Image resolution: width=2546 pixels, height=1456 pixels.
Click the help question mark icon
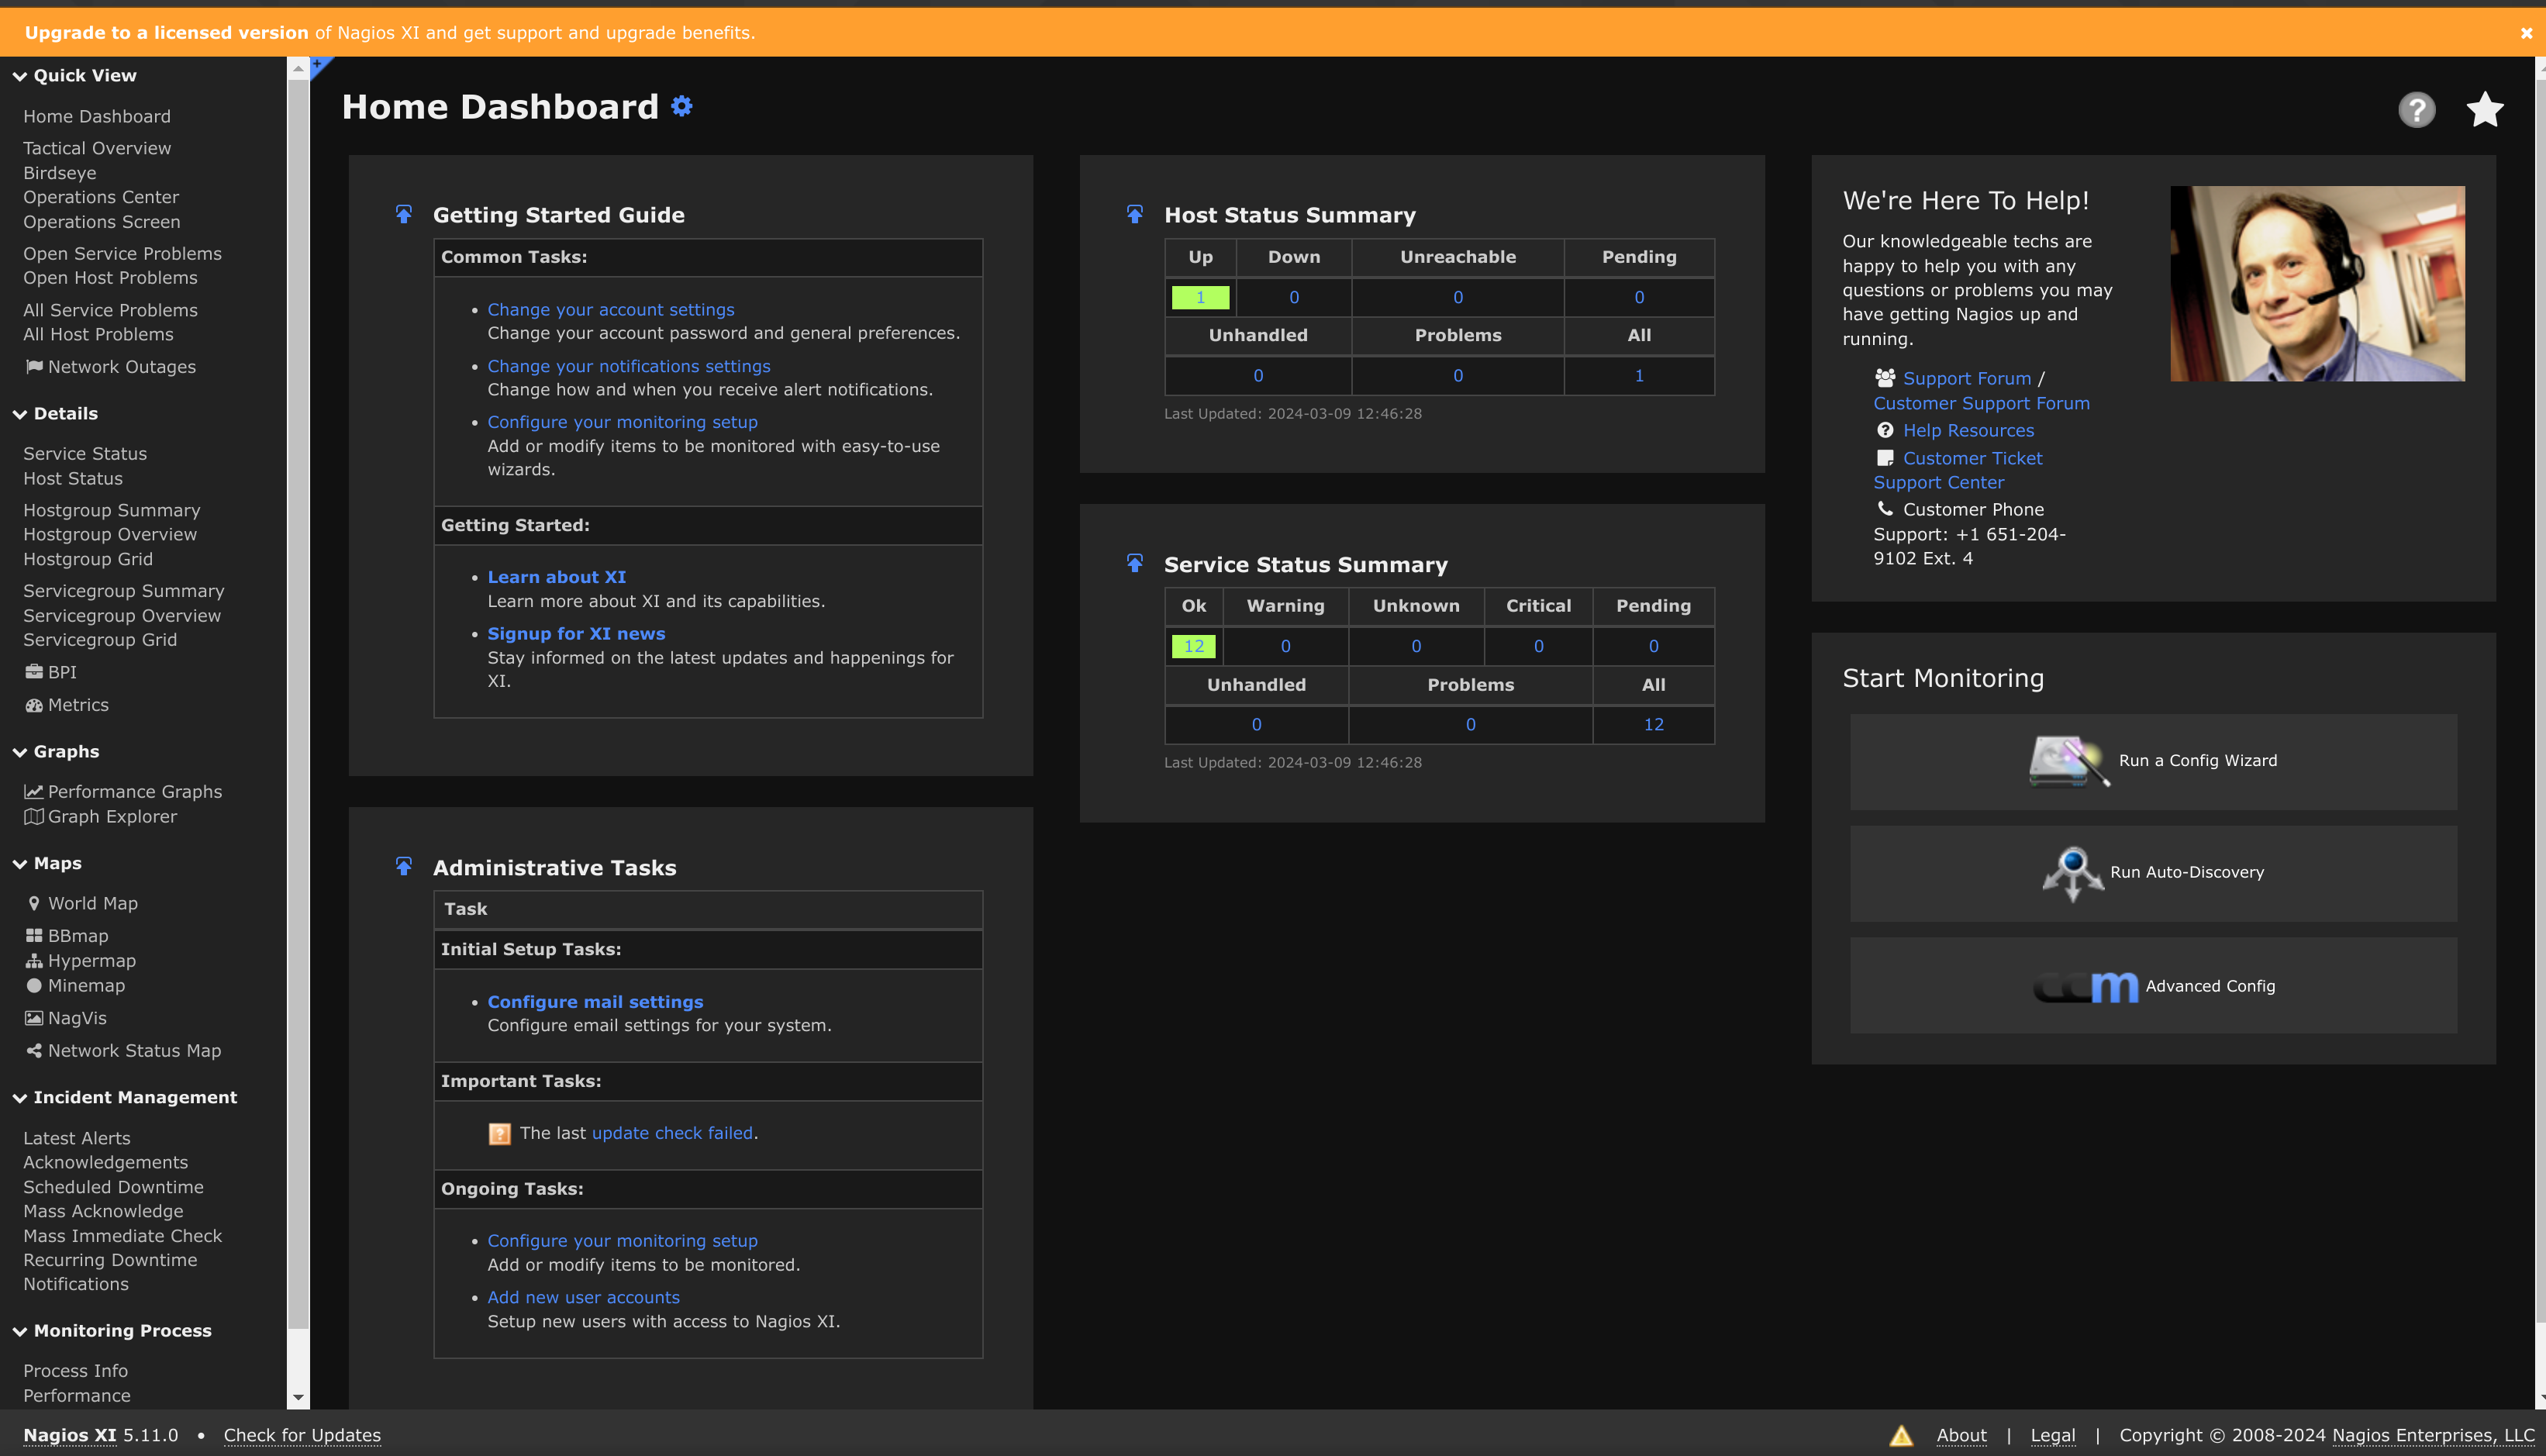[x=2416, y=110]
